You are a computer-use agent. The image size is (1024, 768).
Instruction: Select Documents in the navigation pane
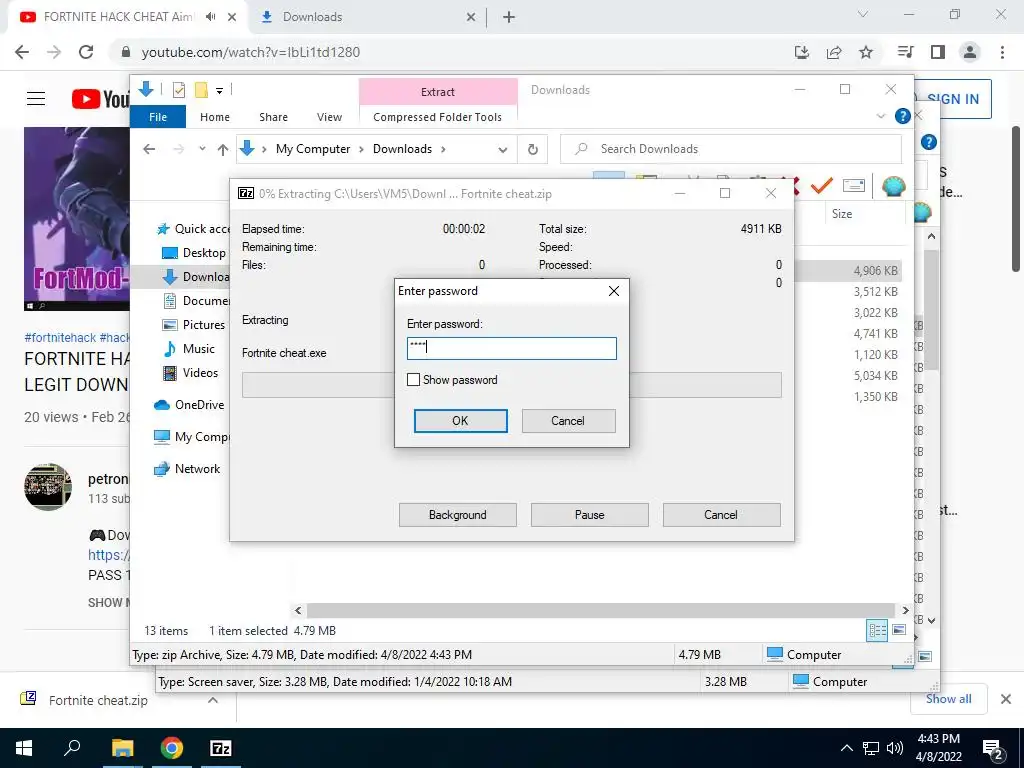point(196,300)
